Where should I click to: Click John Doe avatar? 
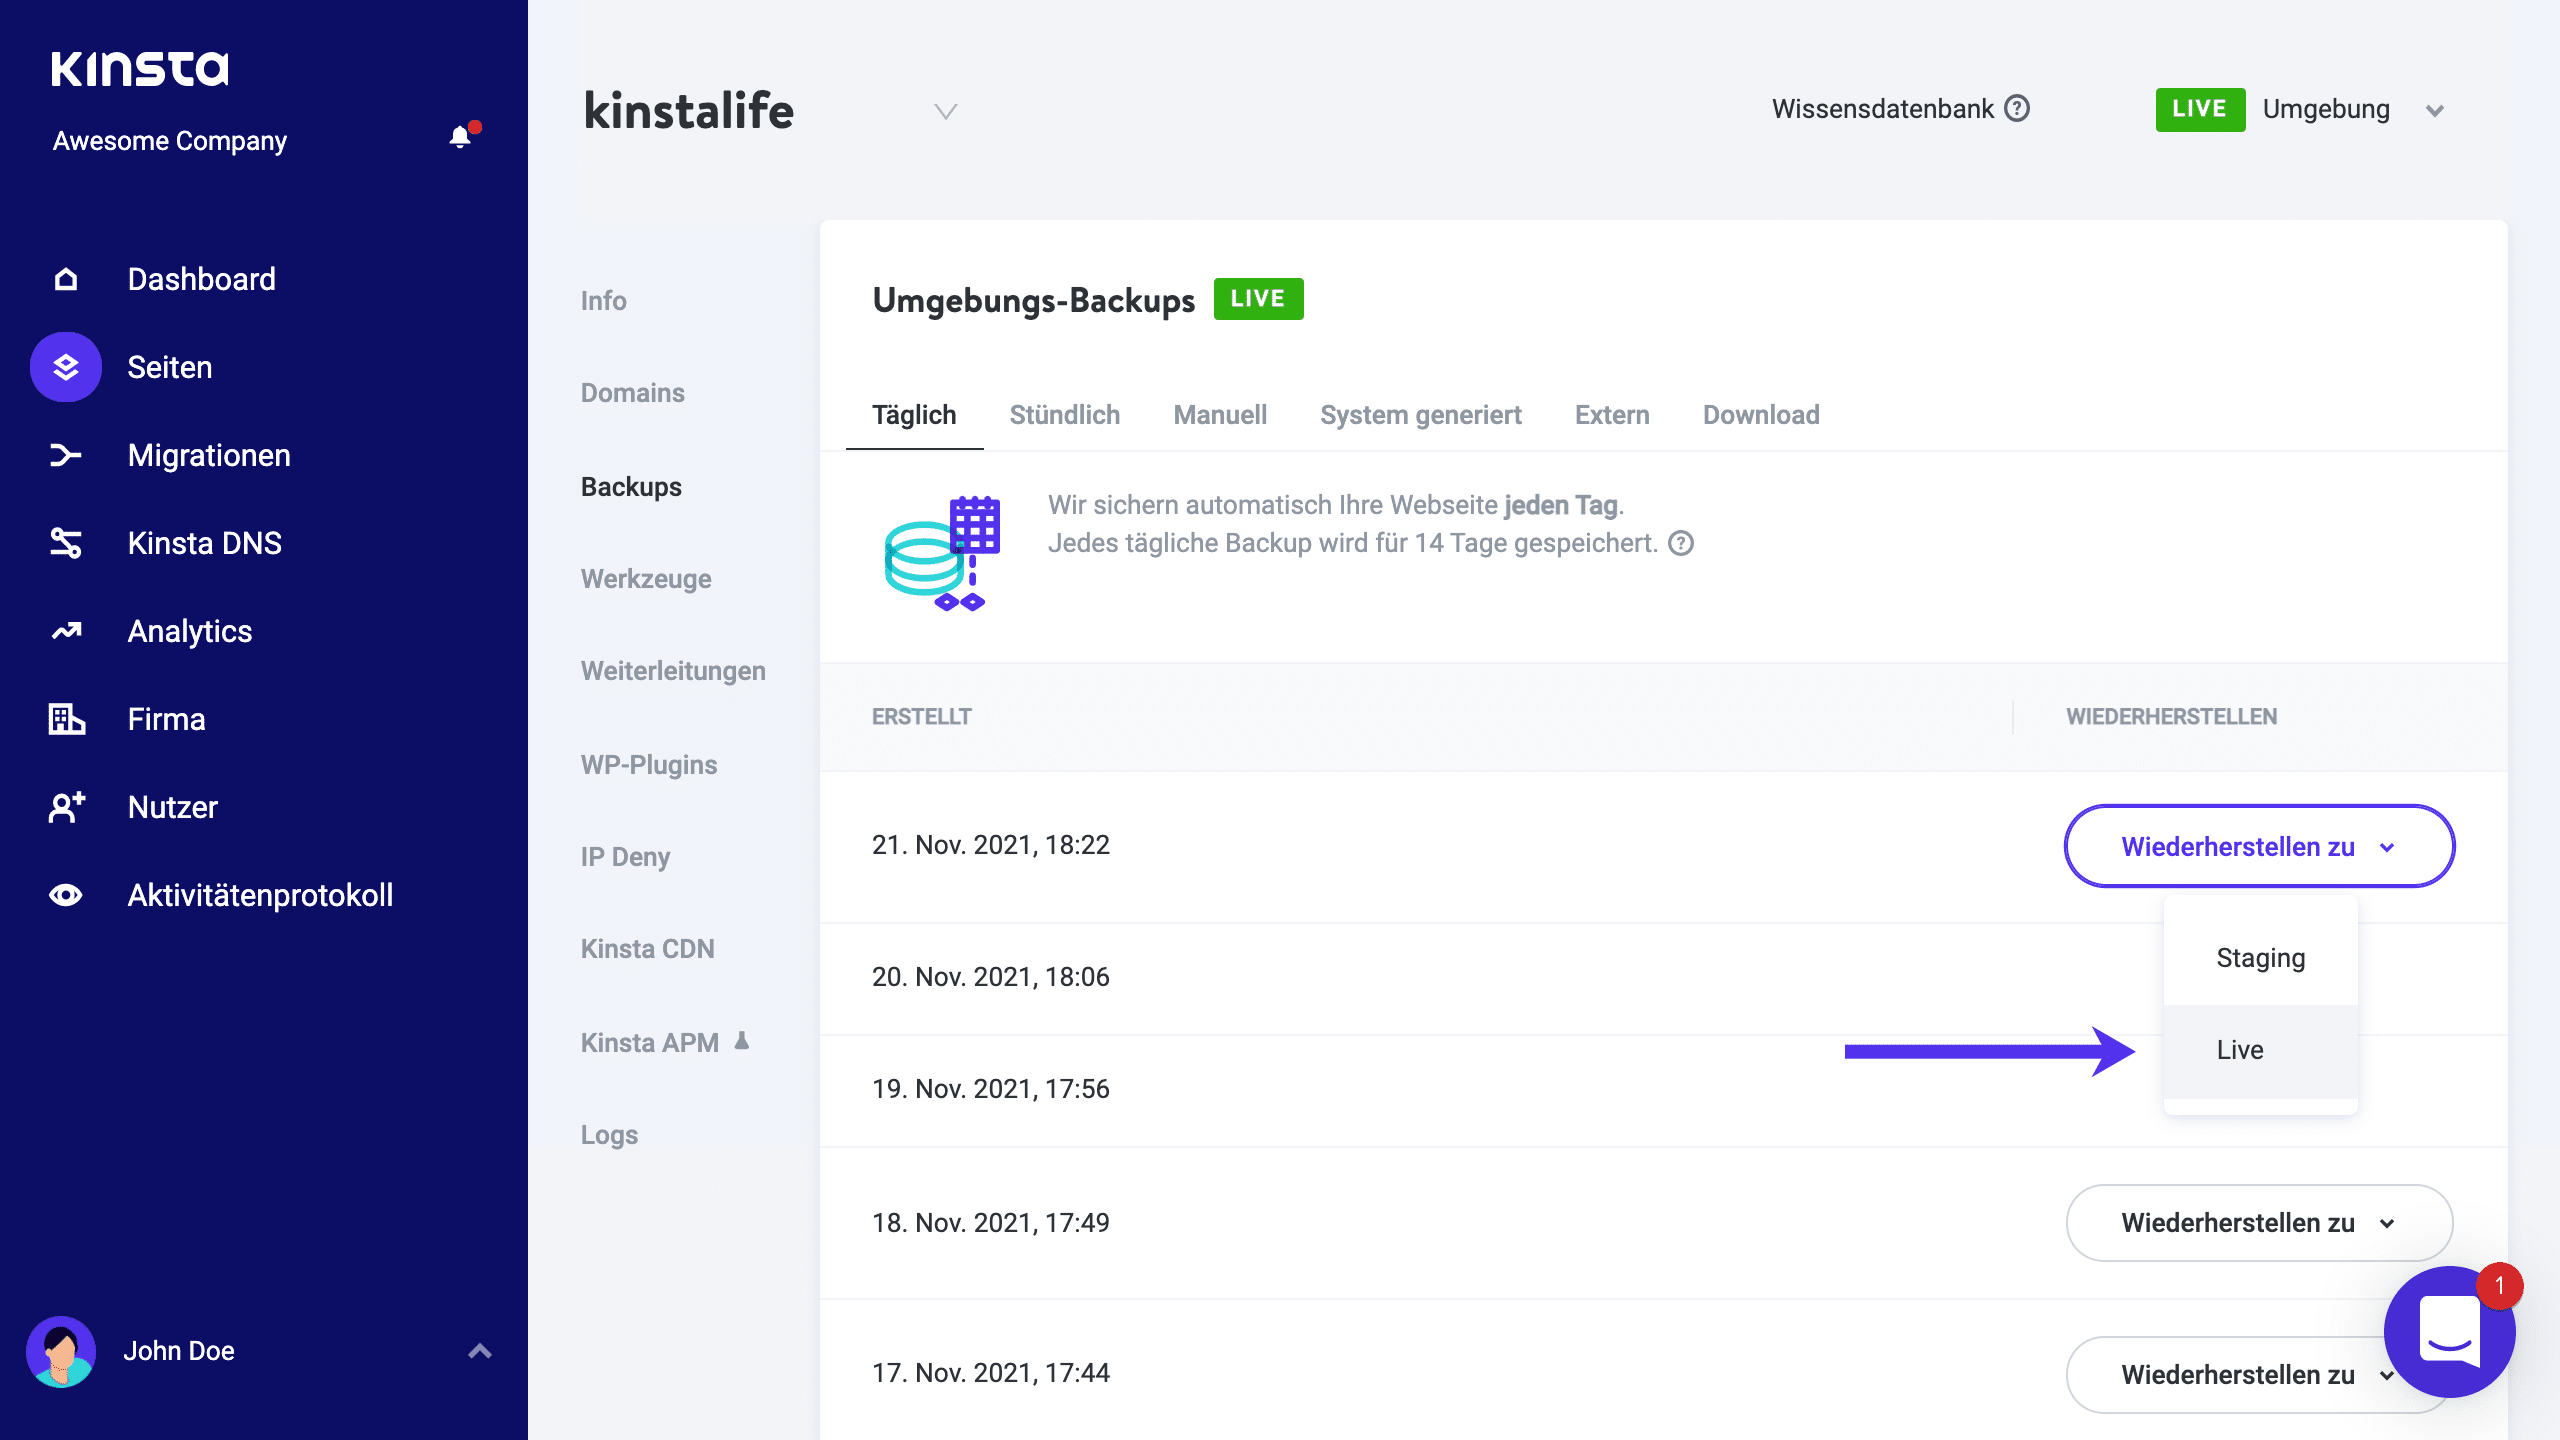pyautogui.click(x=61, y=1351)
